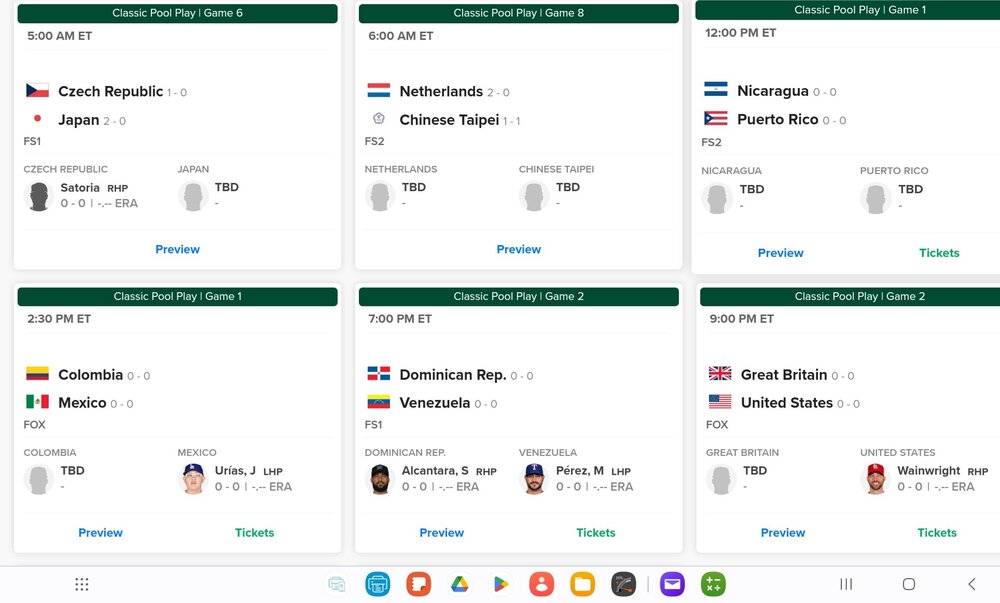Select Alcantara, S pitcher photo

coord(380,479)
